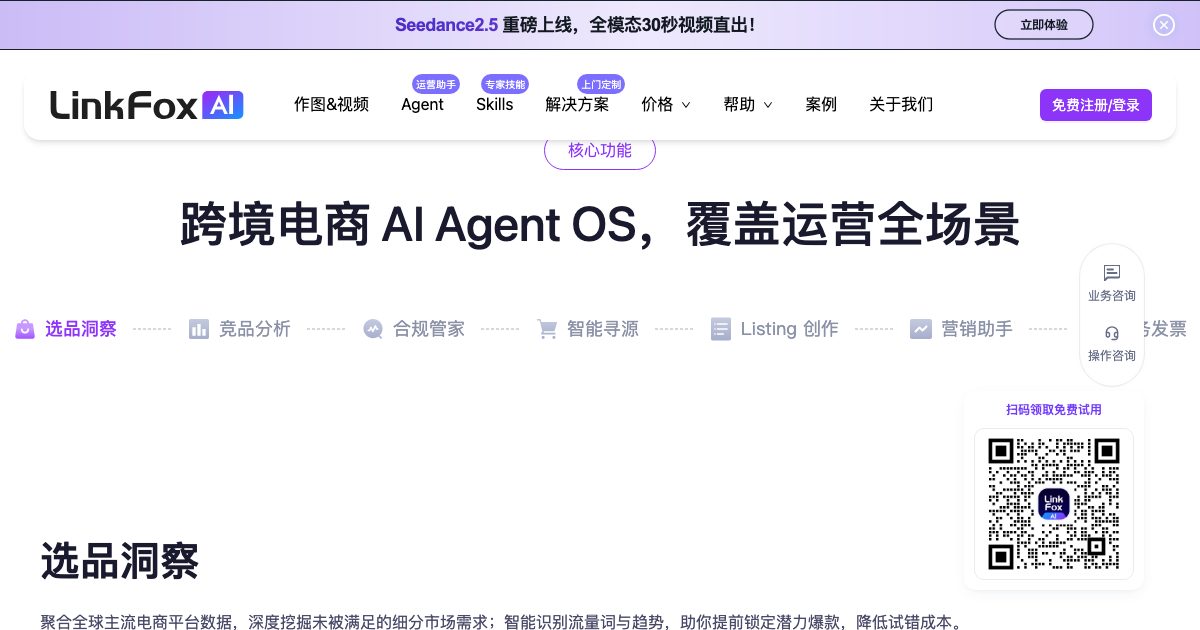Expand the 价格 dropdown menu
Viewport: 1200px width, 630px height.
point(666,104)
